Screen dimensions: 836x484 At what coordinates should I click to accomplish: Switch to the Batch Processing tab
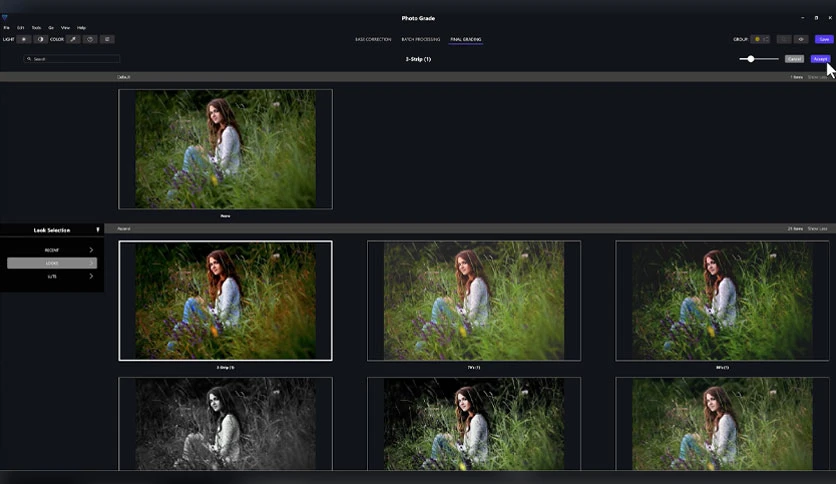coord(421,39)
